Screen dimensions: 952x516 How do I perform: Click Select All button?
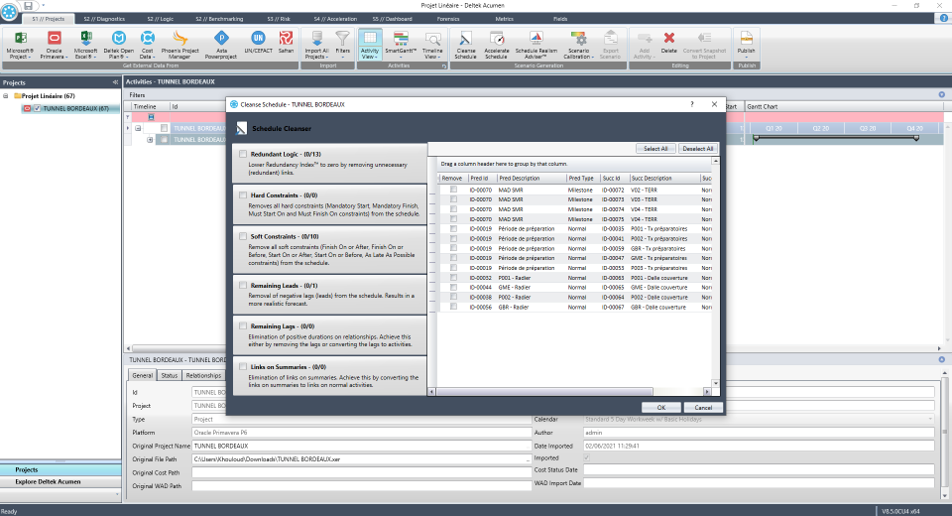[655, 149]
